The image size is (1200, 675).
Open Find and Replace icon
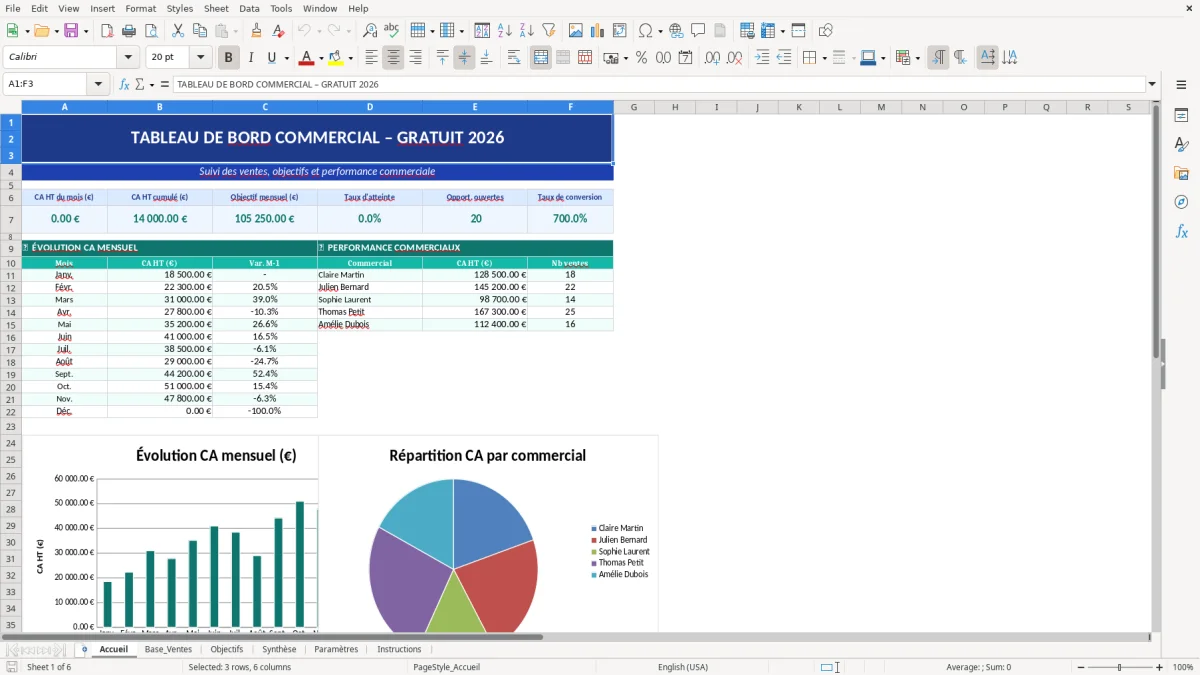pyautogui.click(x=370, y=31)
